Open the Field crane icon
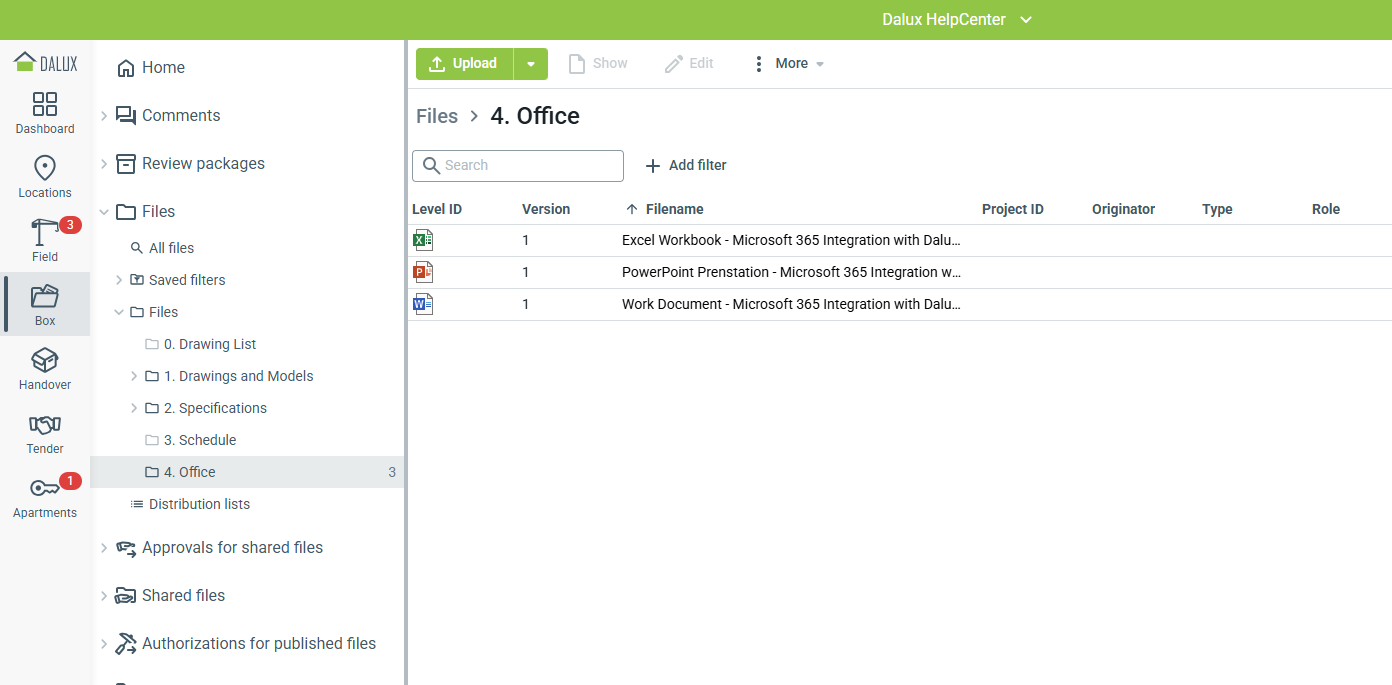1392x685 pixels. click(45, 233)
